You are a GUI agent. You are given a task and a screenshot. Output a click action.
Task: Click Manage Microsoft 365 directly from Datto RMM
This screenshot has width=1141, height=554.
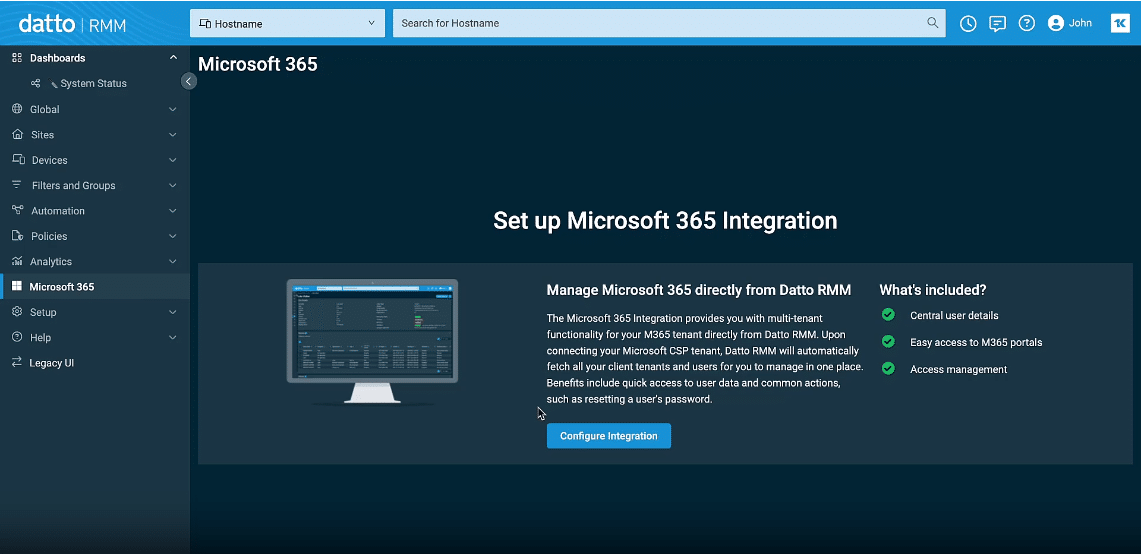tap(699, 290)
